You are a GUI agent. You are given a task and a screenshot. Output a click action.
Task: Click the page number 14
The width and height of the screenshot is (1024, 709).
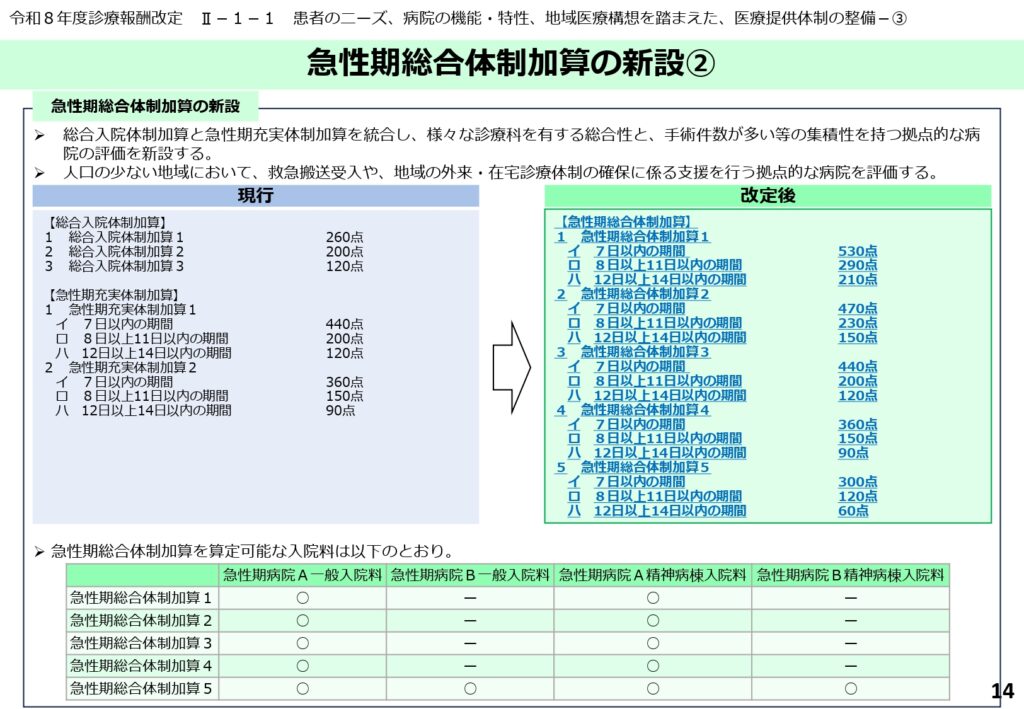(1001, 690)
